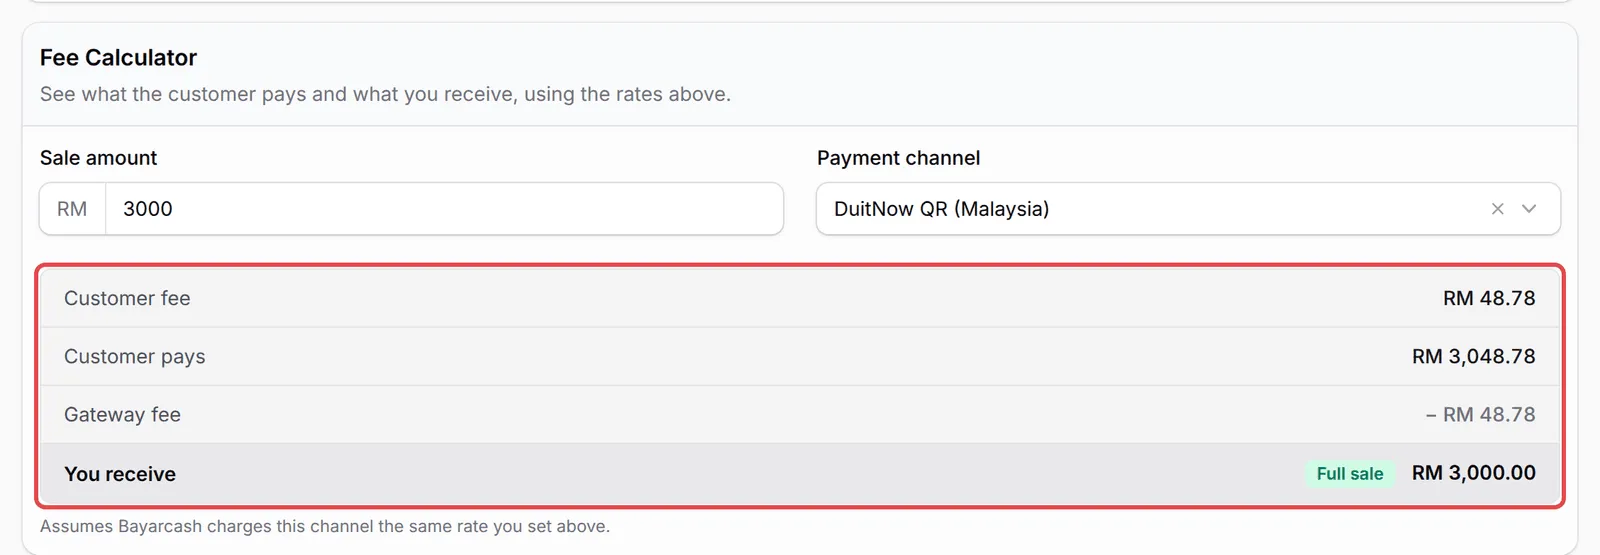
Task: Select the Sale amount field label
Action: click(98, 158)
